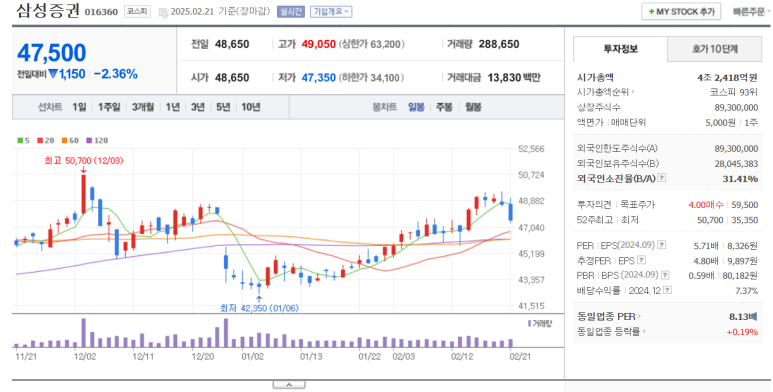Screen dimensions: 773x392
Task: Open the 기업개요 dropdown
Action: (331, 11)
